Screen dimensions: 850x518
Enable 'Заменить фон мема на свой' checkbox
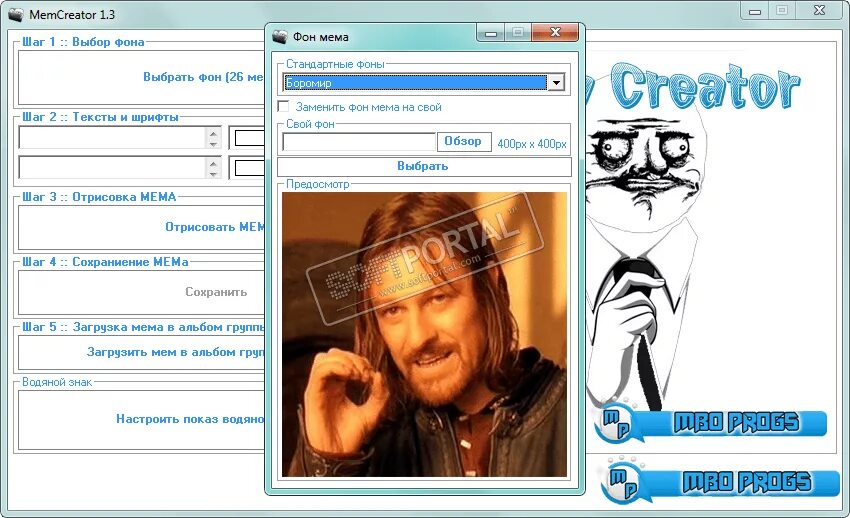coord(283,106)
